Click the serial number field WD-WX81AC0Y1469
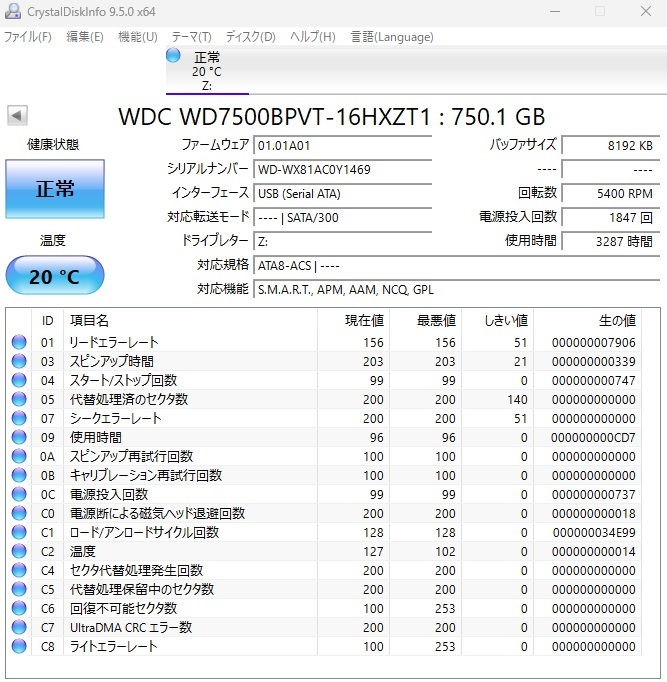The height and width of the screenshot is (682, 667). 343,169
